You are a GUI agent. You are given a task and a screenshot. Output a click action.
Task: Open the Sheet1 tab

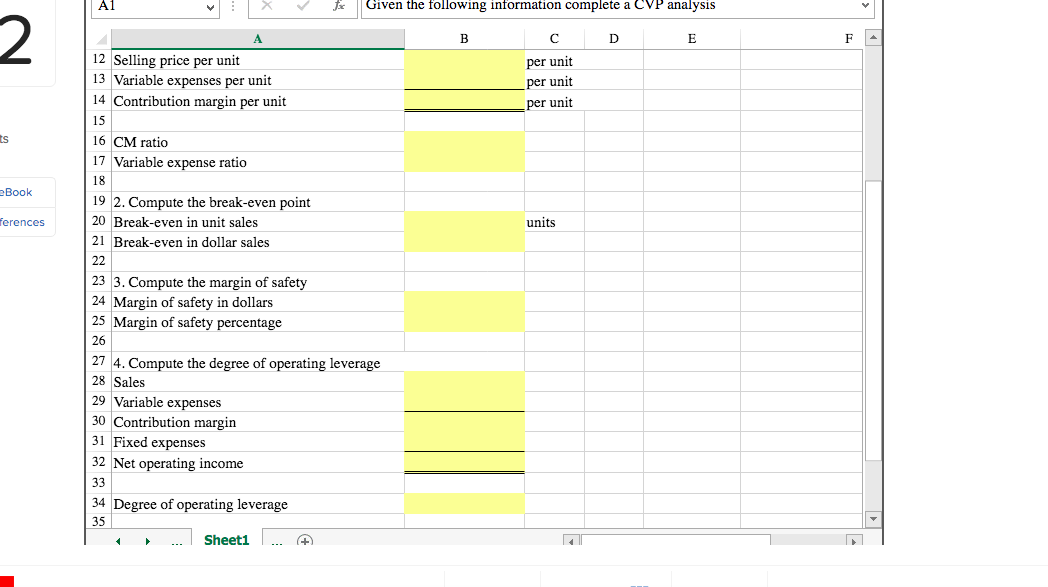click(227, 540)
